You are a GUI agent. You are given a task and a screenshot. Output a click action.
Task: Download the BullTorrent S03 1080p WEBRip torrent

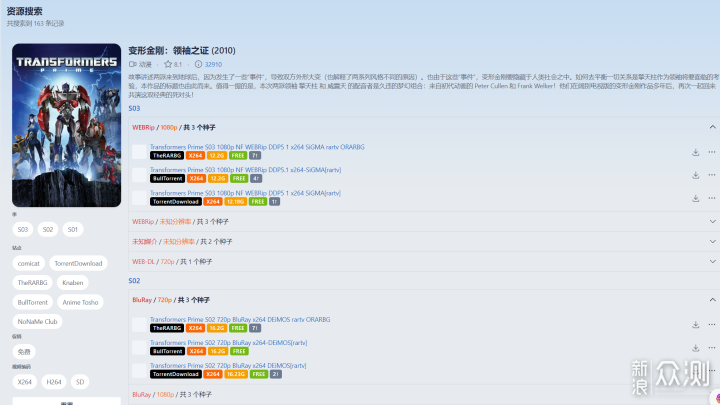pos(696,175)
